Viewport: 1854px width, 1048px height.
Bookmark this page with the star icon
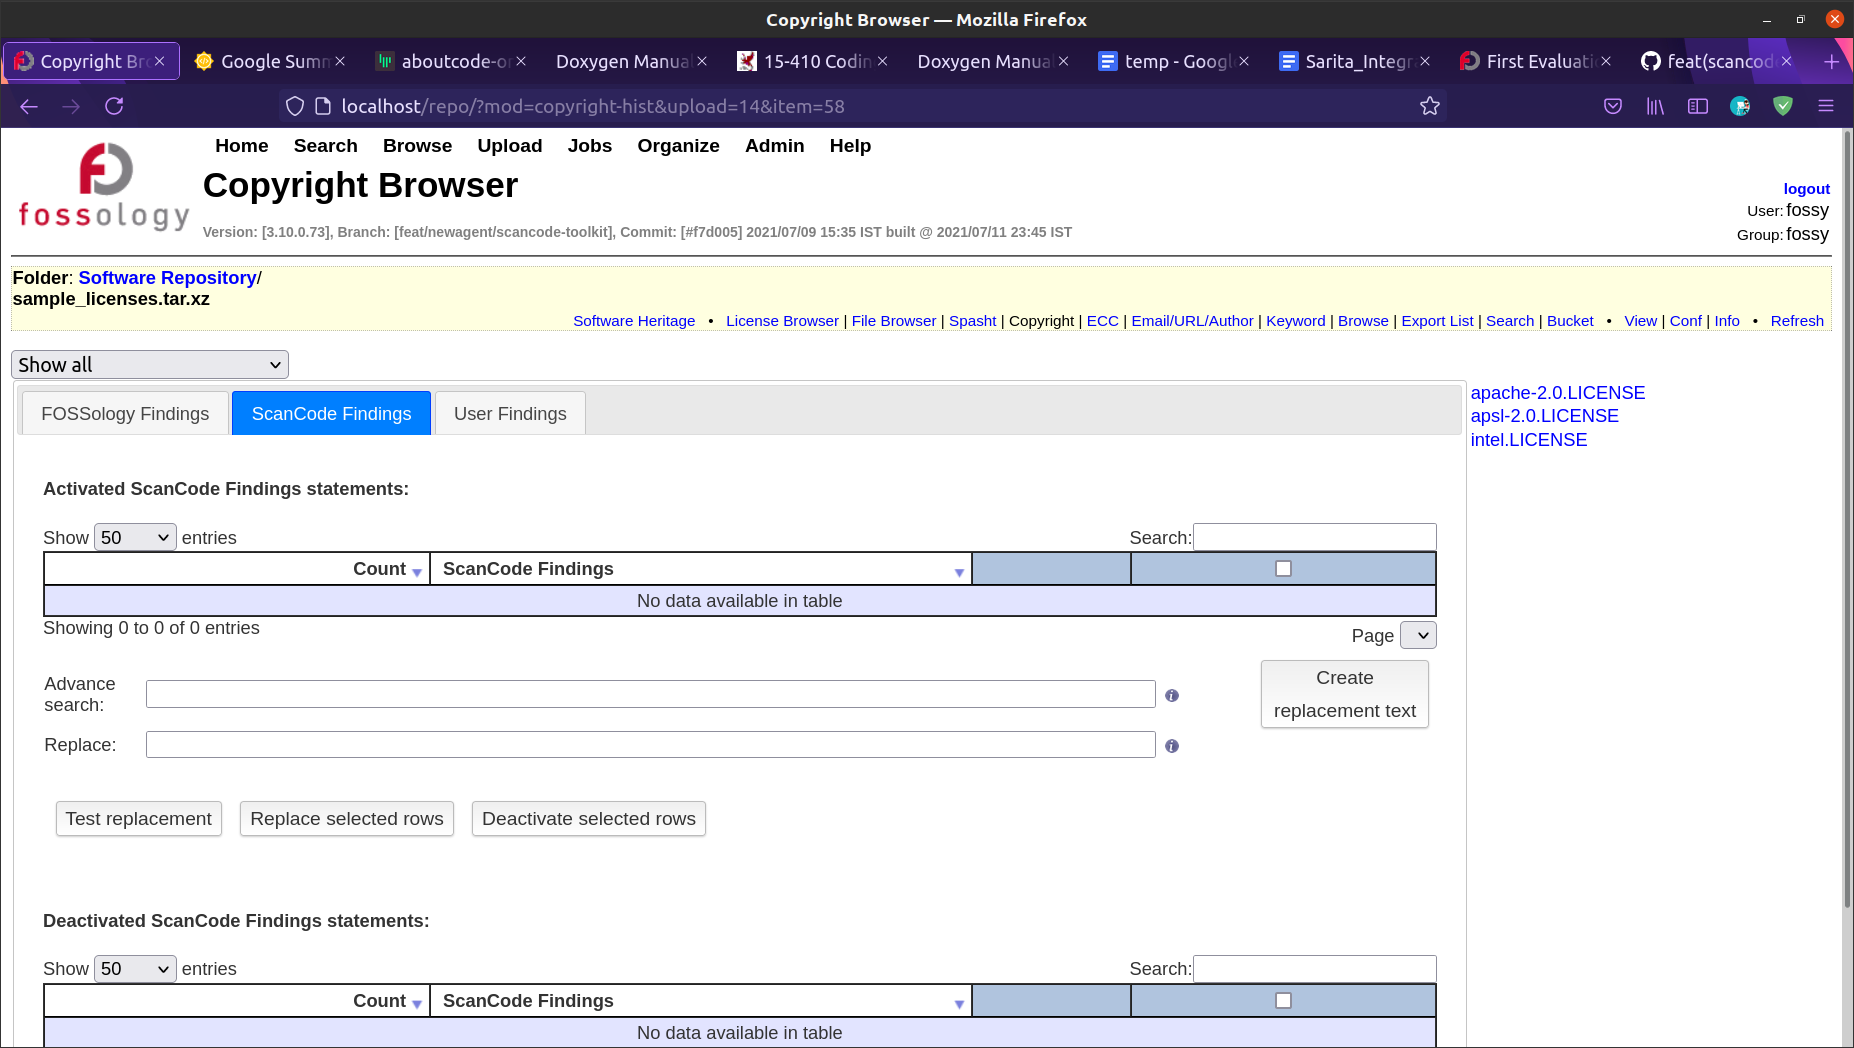coord(1430,106)
